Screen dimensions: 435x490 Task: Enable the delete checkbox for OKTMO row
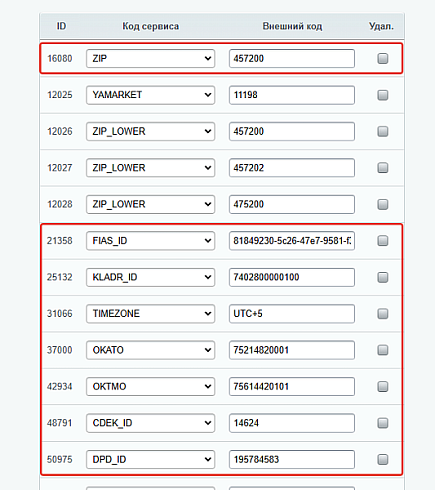coord(383,387)
